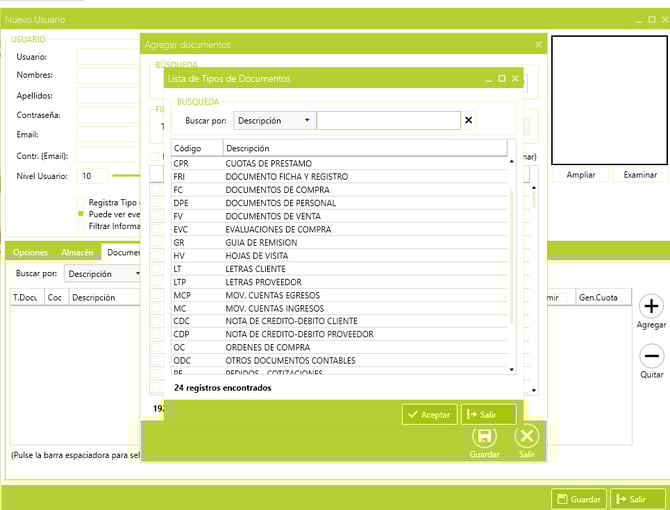Enable the Registra Tipo checkbox
This screenshot has width=670, height=510.
[x=81, y=202]
